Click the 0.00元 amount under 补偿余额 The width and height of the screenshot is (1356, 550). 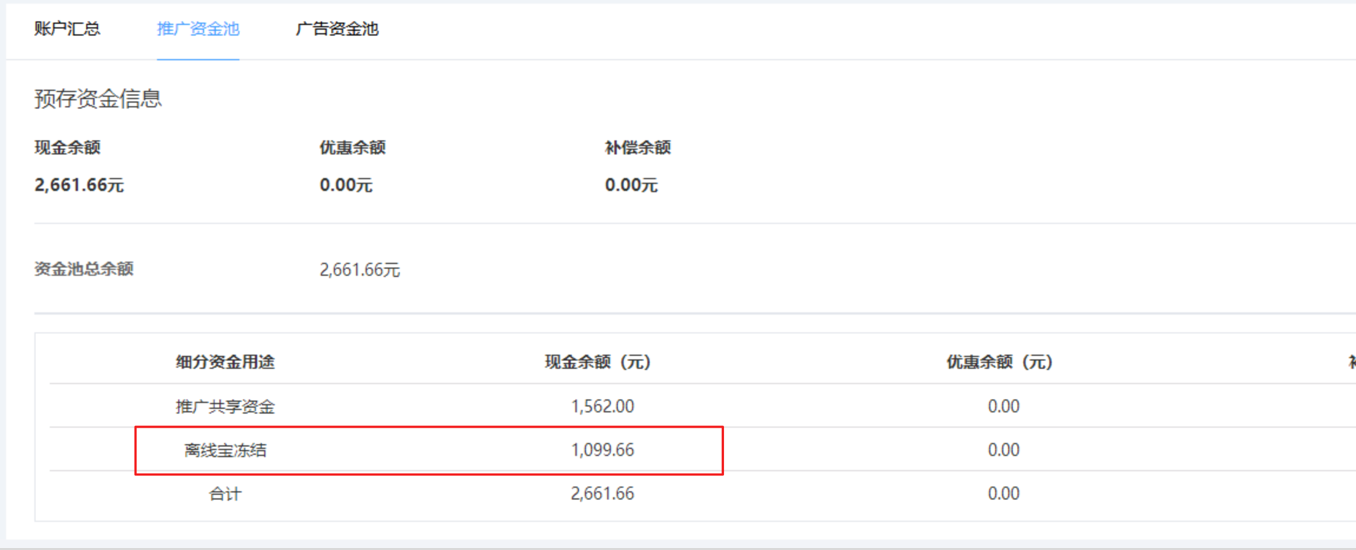[x=631, y=185]
